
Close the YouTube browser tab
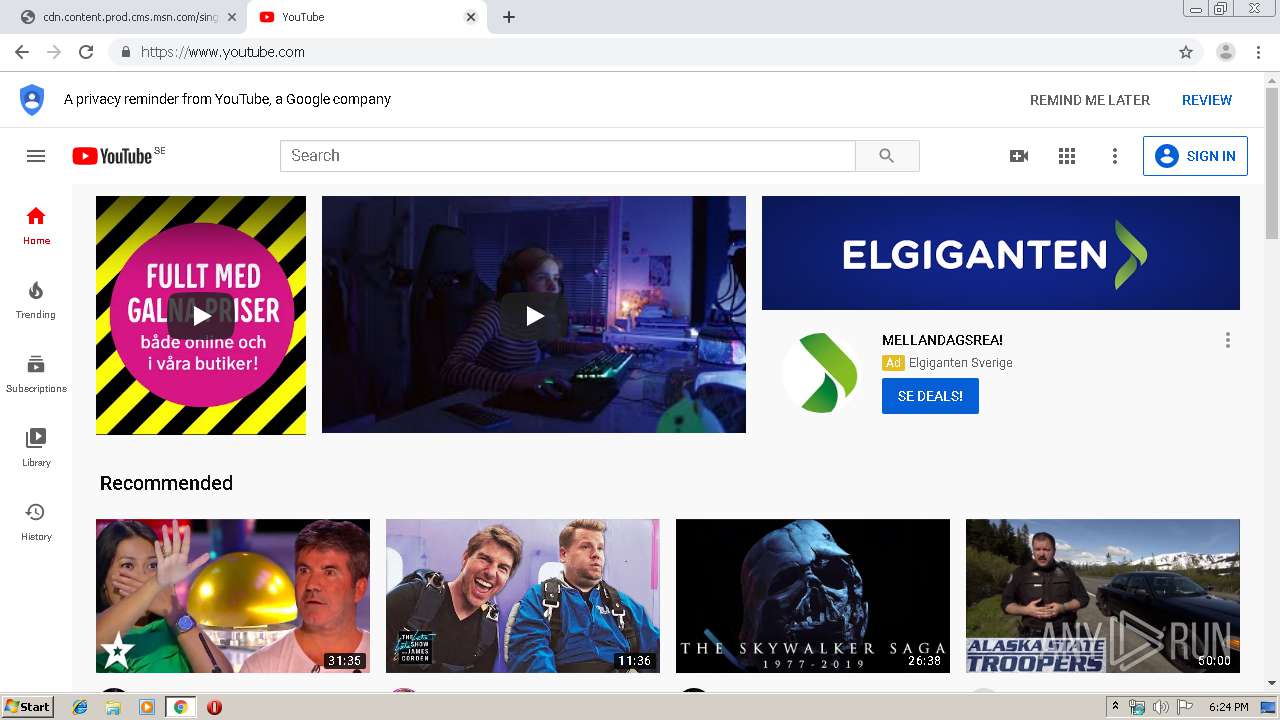tap(471, 17)
